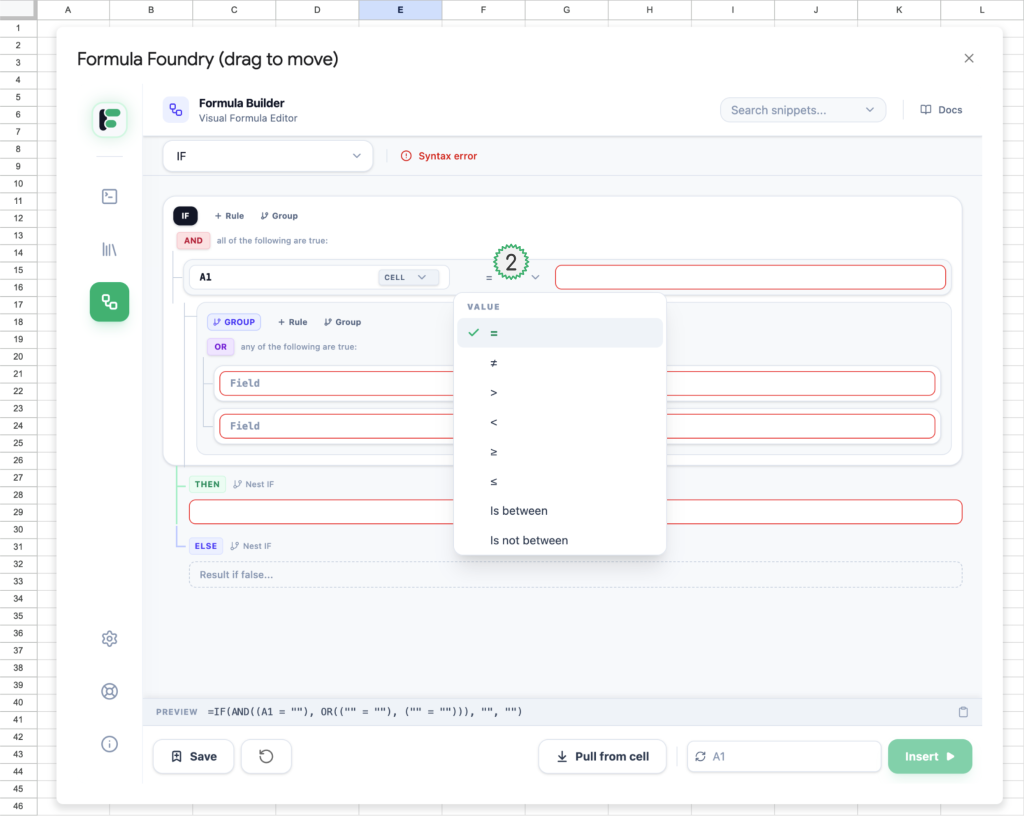This screenshot has height=816, width=1024.
Task: Open the library icon in sidebar
Action: pyautogui.click(x=110, y=249)
